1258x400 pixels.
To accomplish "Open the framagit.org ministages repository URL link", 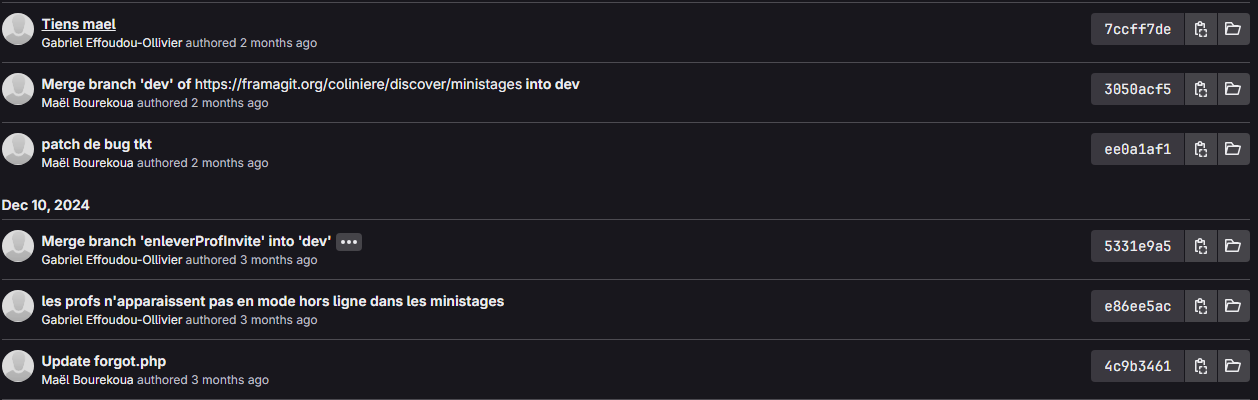I will (x=358, y=84).
